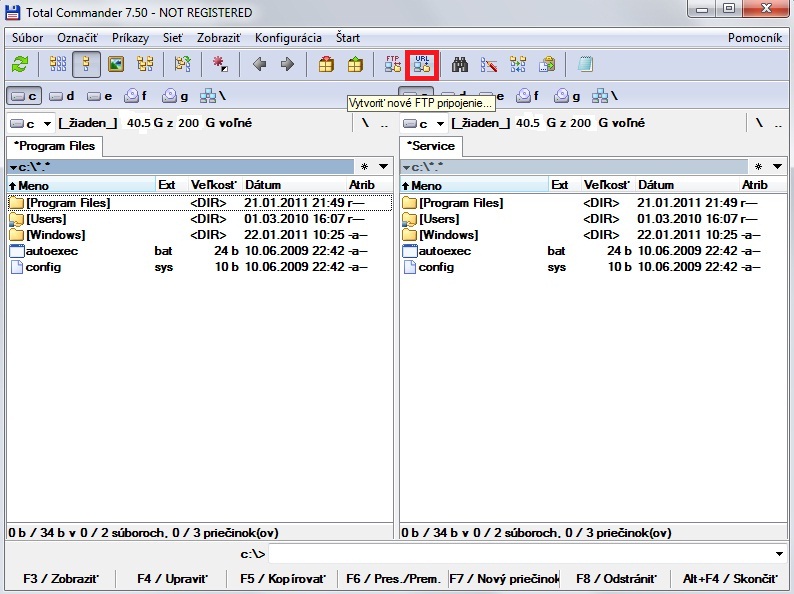Open the Konfigurácia menu

tap(288, 38)
